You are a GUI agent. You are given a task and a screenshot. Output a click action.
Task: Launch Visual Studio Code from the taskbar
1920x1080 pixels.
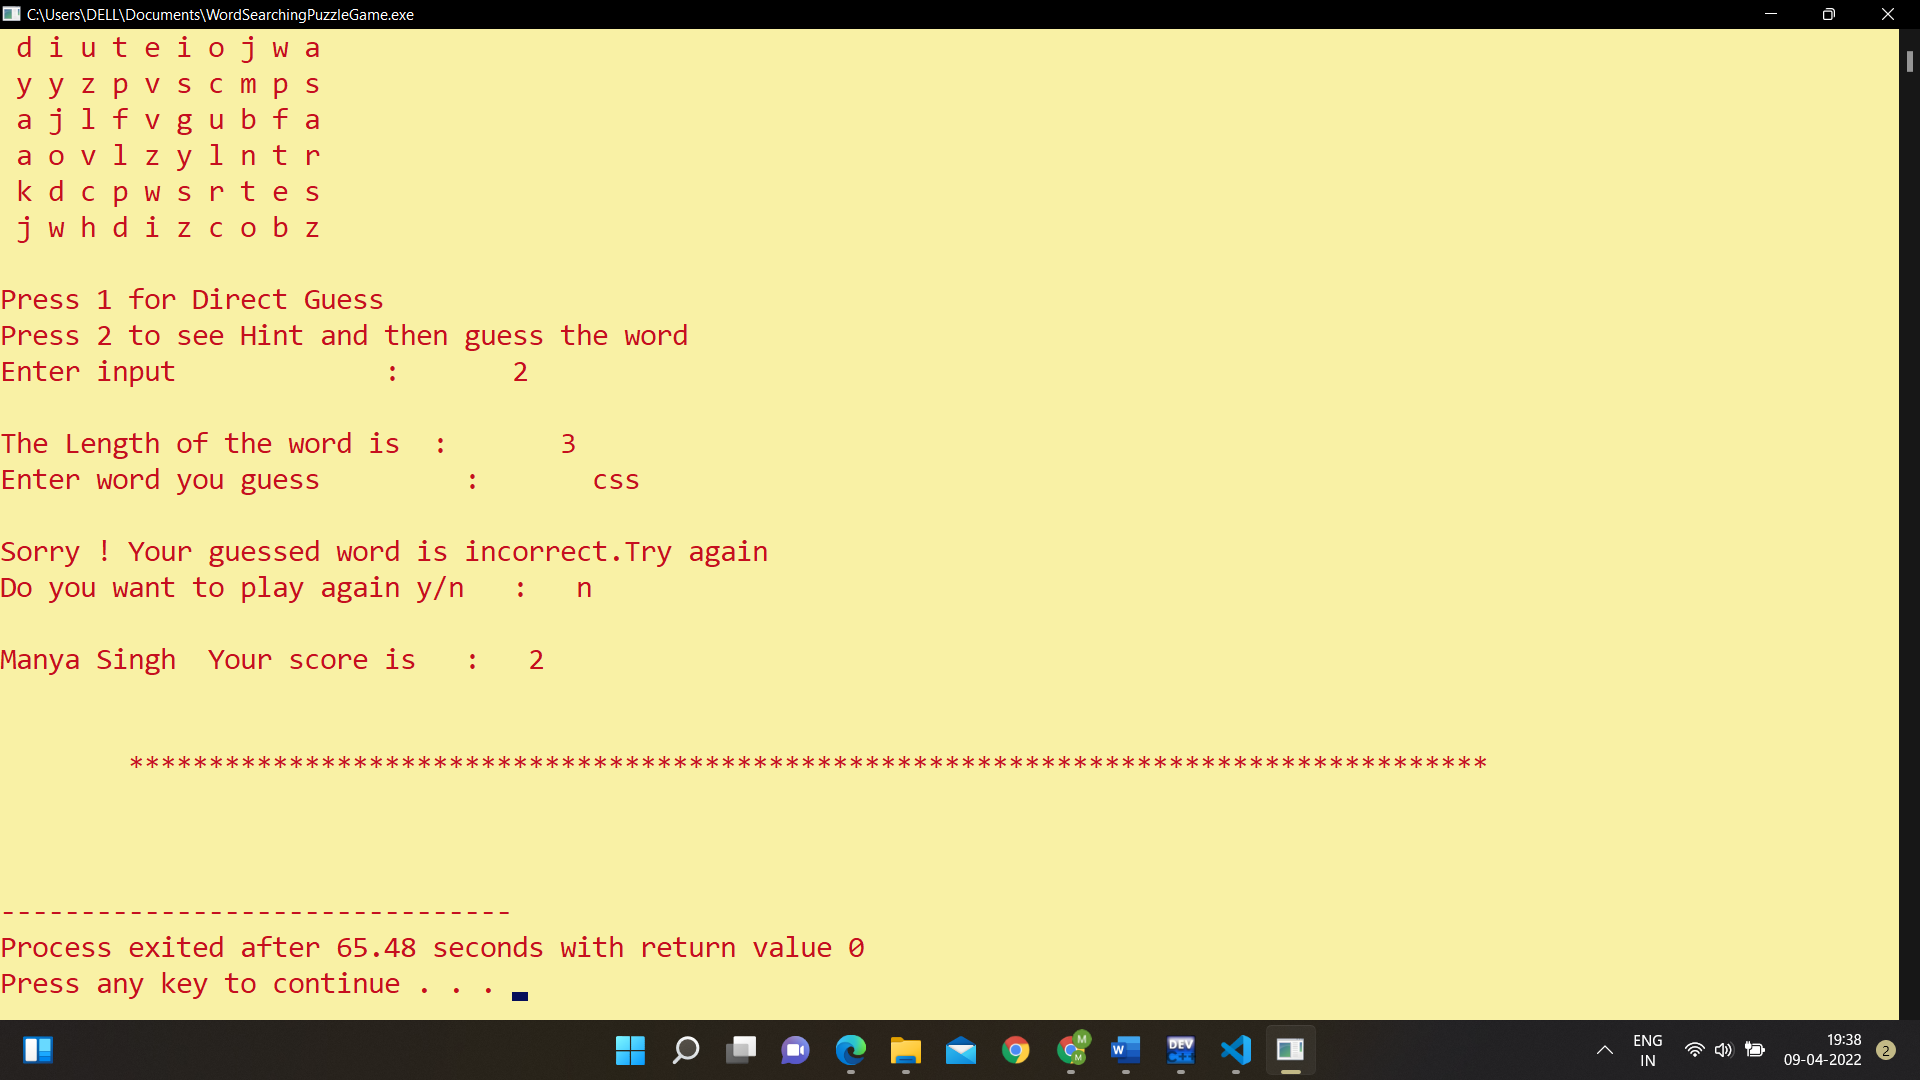[1236, 1050]
